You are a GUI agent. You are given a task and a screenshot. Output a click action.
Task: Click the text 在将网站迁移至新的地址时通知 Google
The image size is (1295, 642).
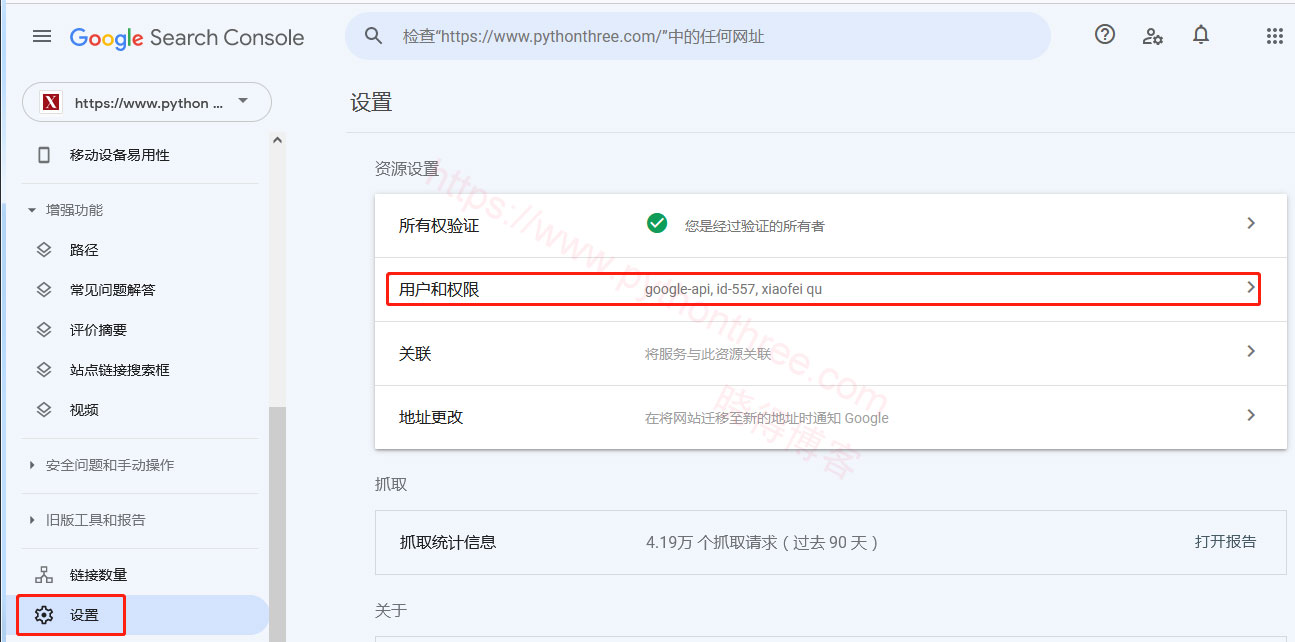click(x=767, y=418)
